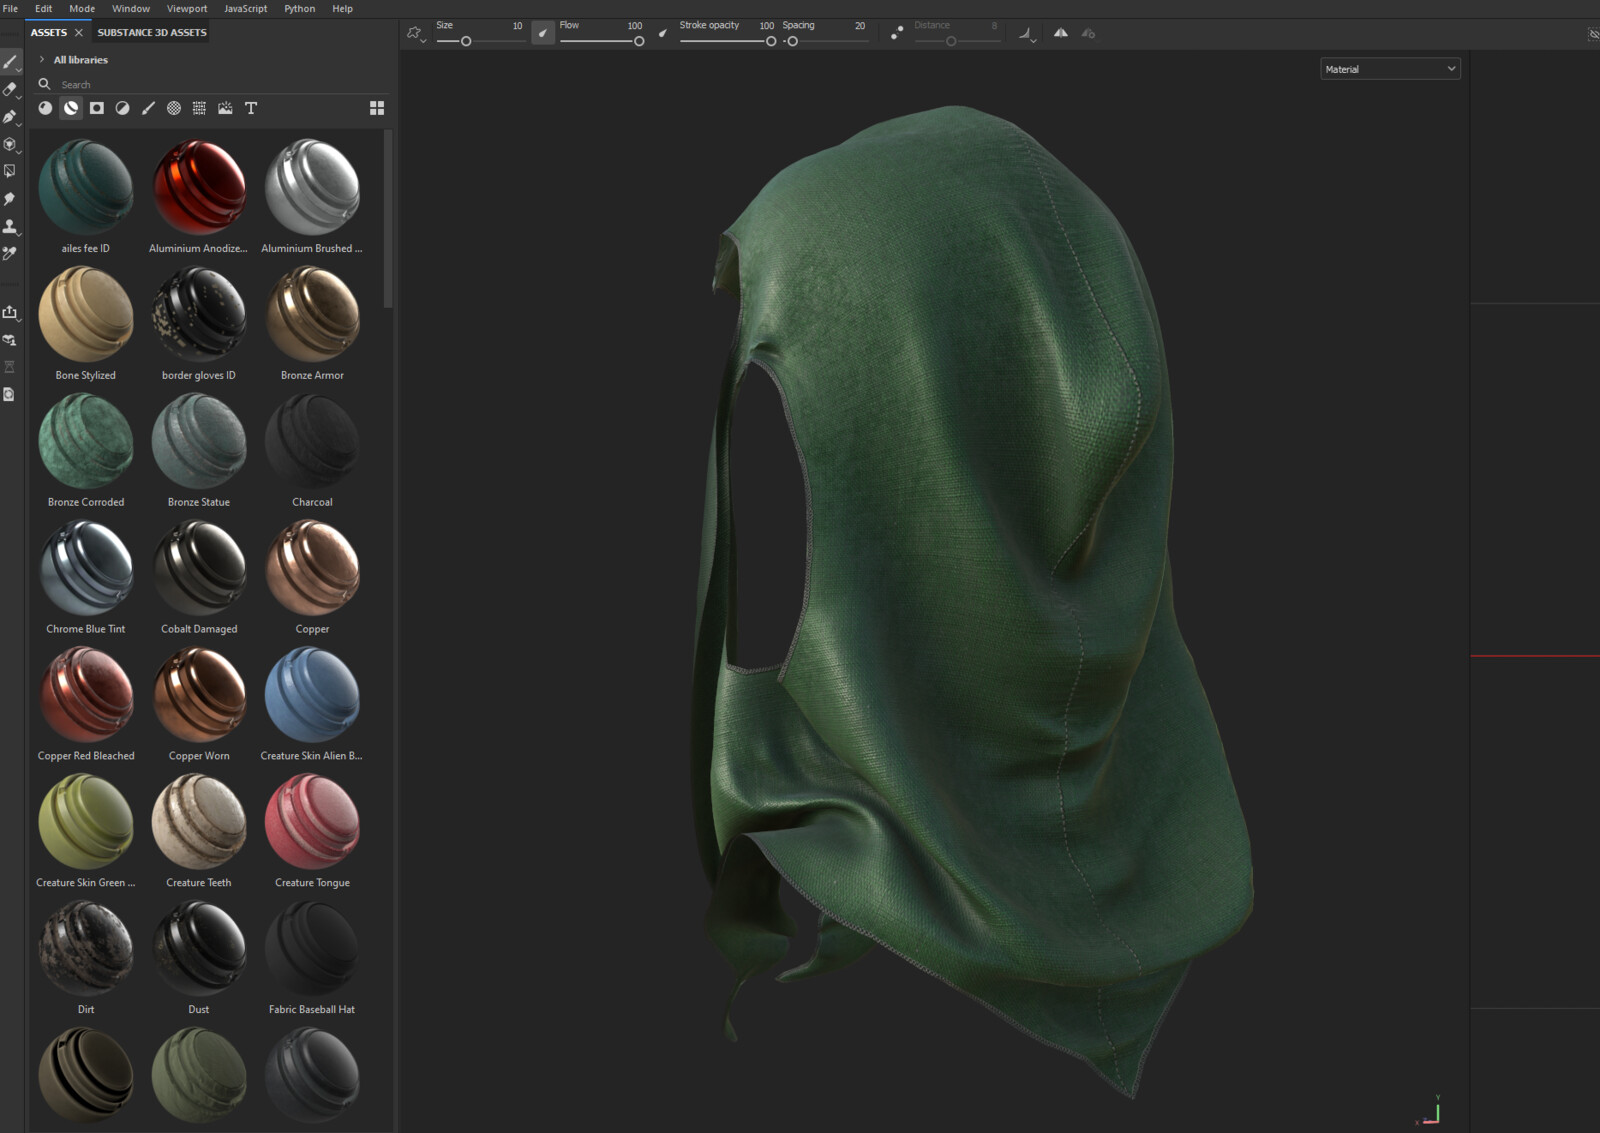Image resolution: width=1600 pixels, height=1133 pixels.
Task: Filter assets by Materials sphere icon
Action: click(45, 108)
